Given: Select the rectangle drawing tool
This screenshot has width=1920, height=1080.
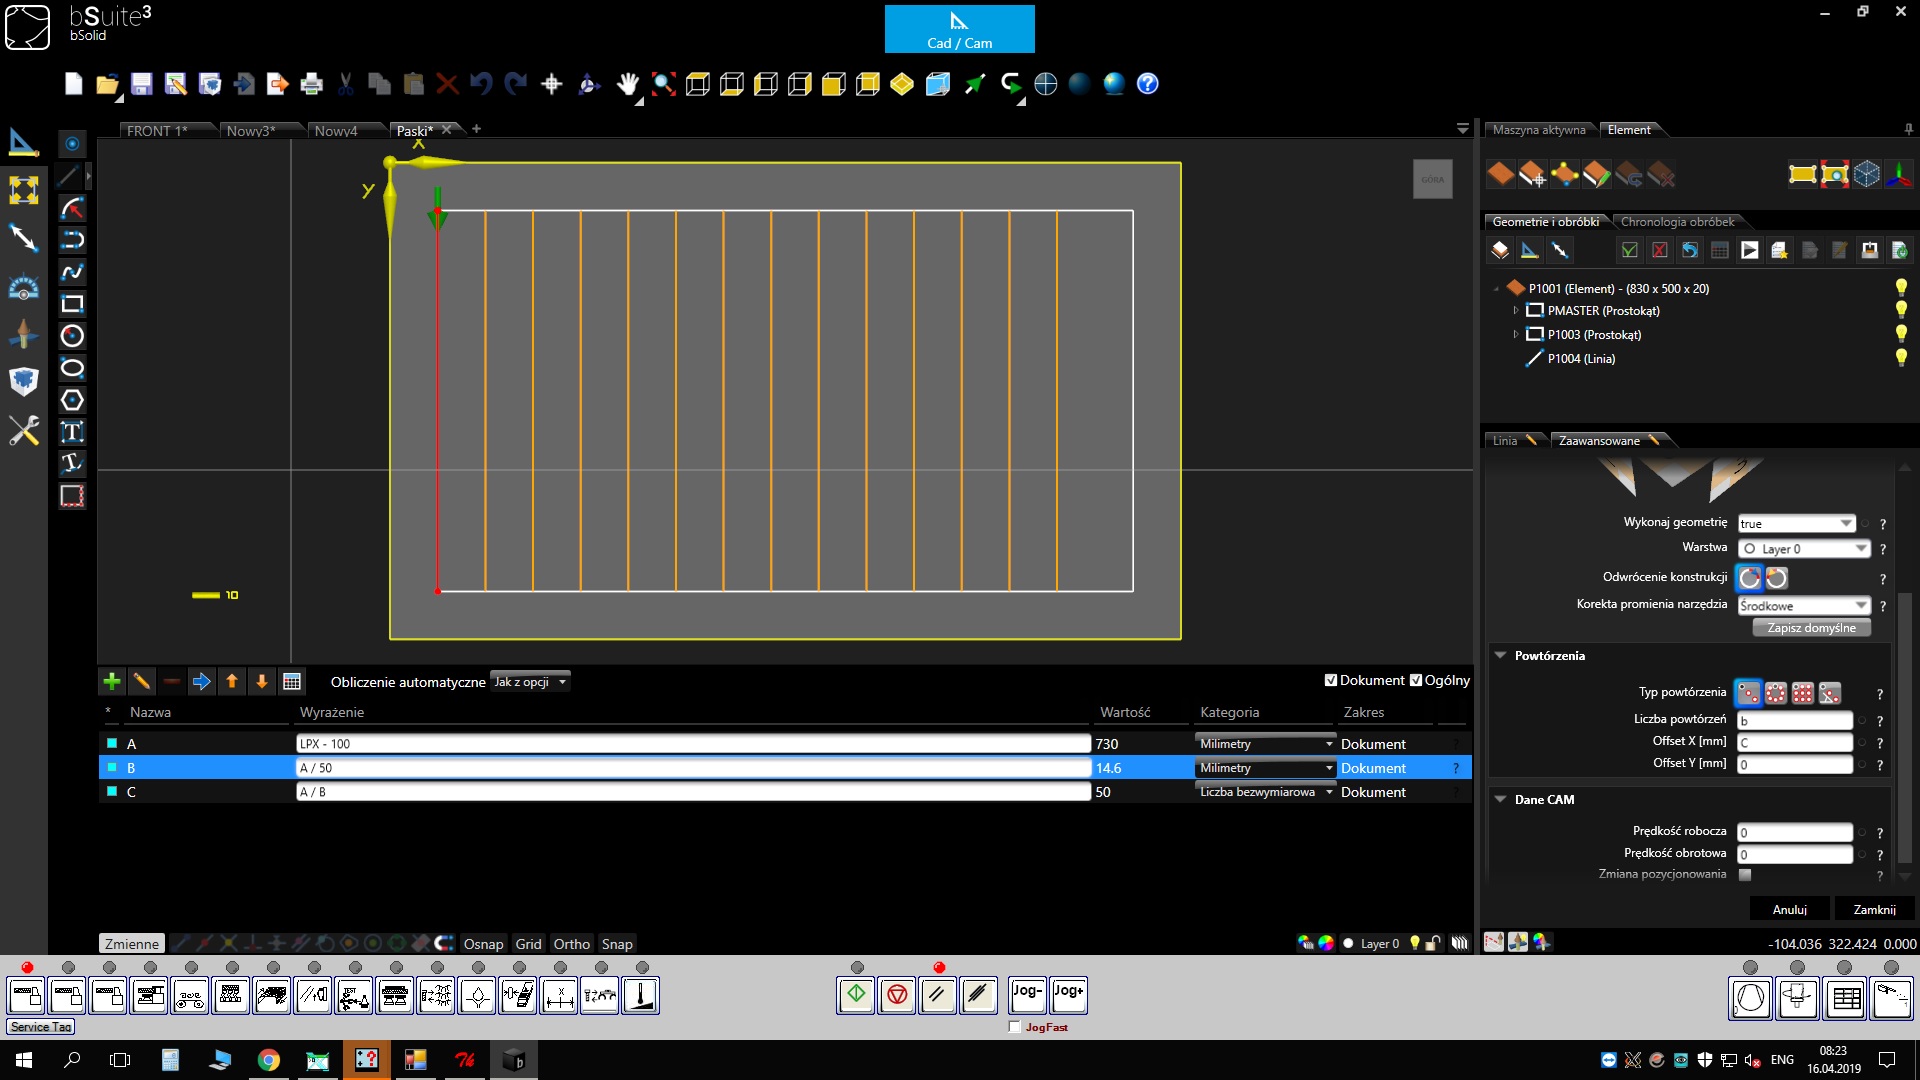Looking at the screenshot, I should tap(72, 304).
